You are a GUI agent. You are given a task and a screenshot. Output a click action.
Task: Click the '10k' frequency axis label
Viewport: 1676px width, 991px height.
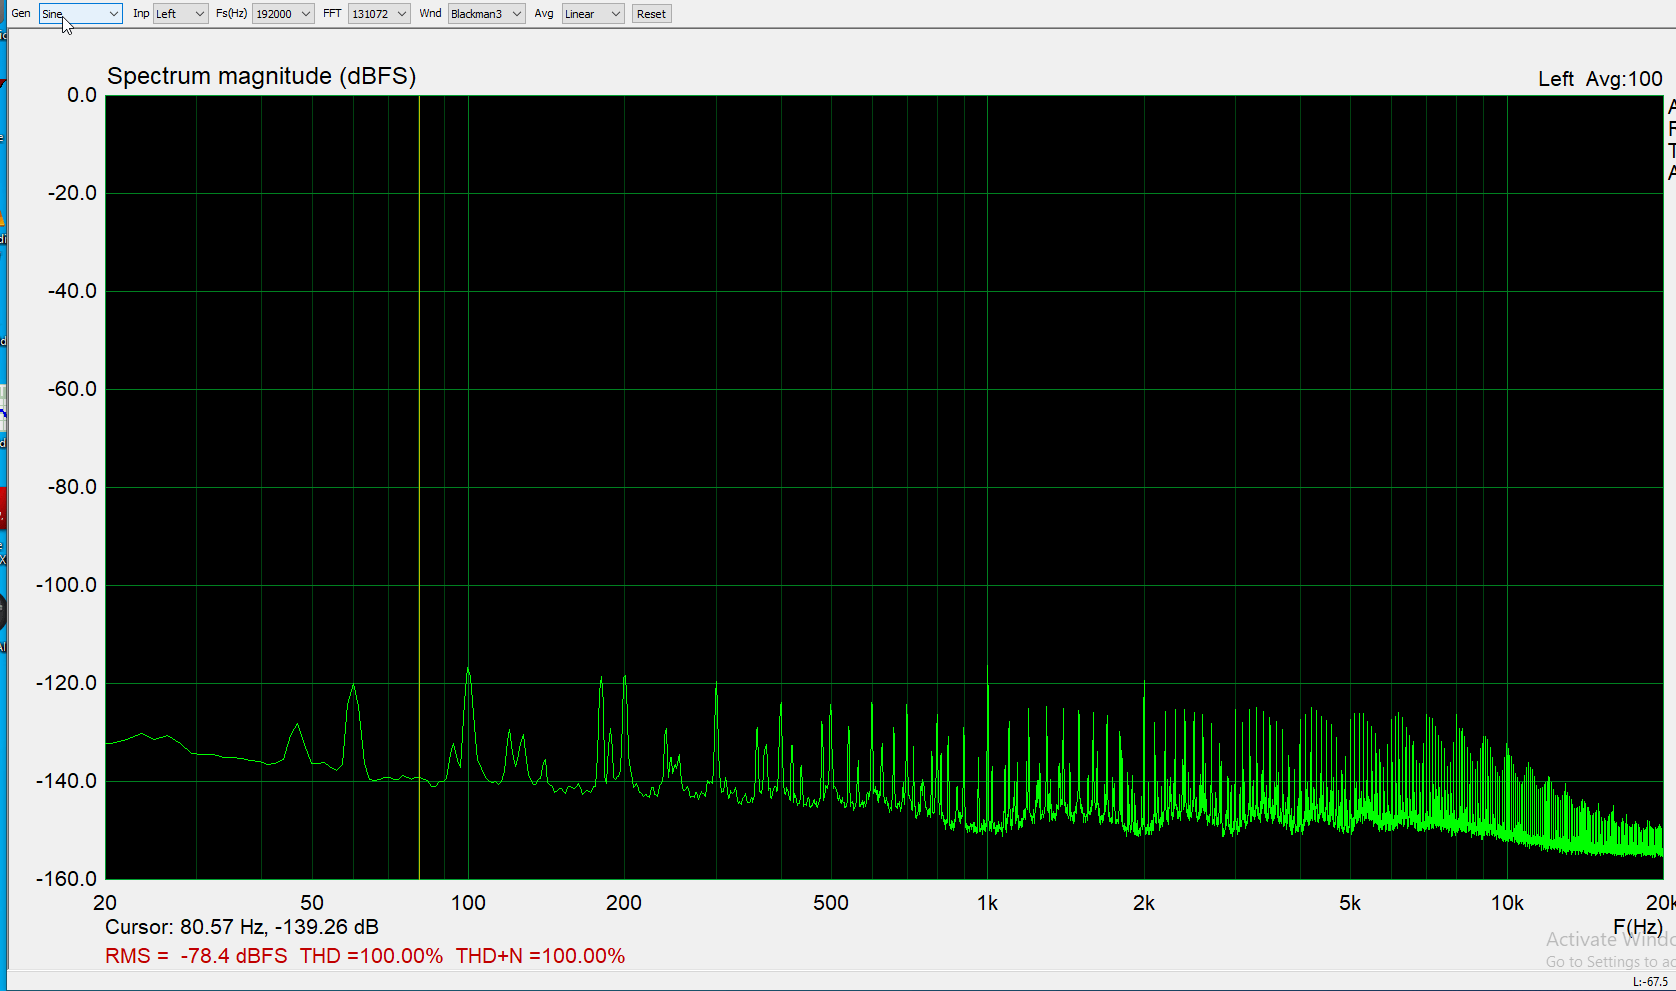click(1507, 903)
